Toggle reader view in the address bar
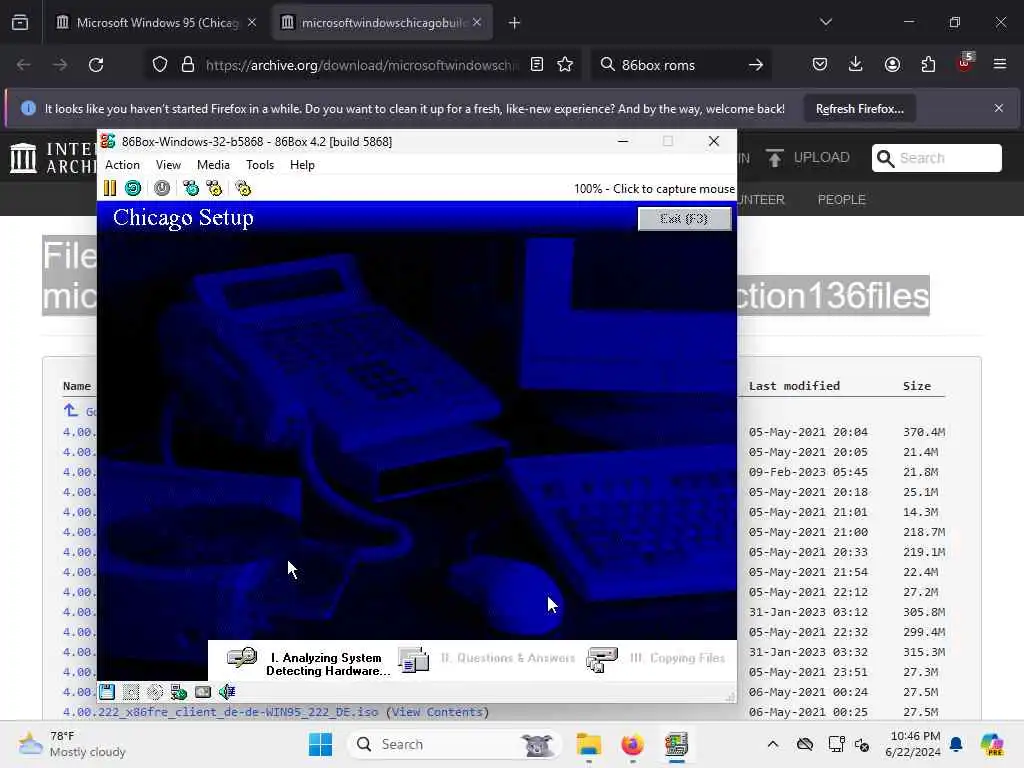 tap(537, 65)
